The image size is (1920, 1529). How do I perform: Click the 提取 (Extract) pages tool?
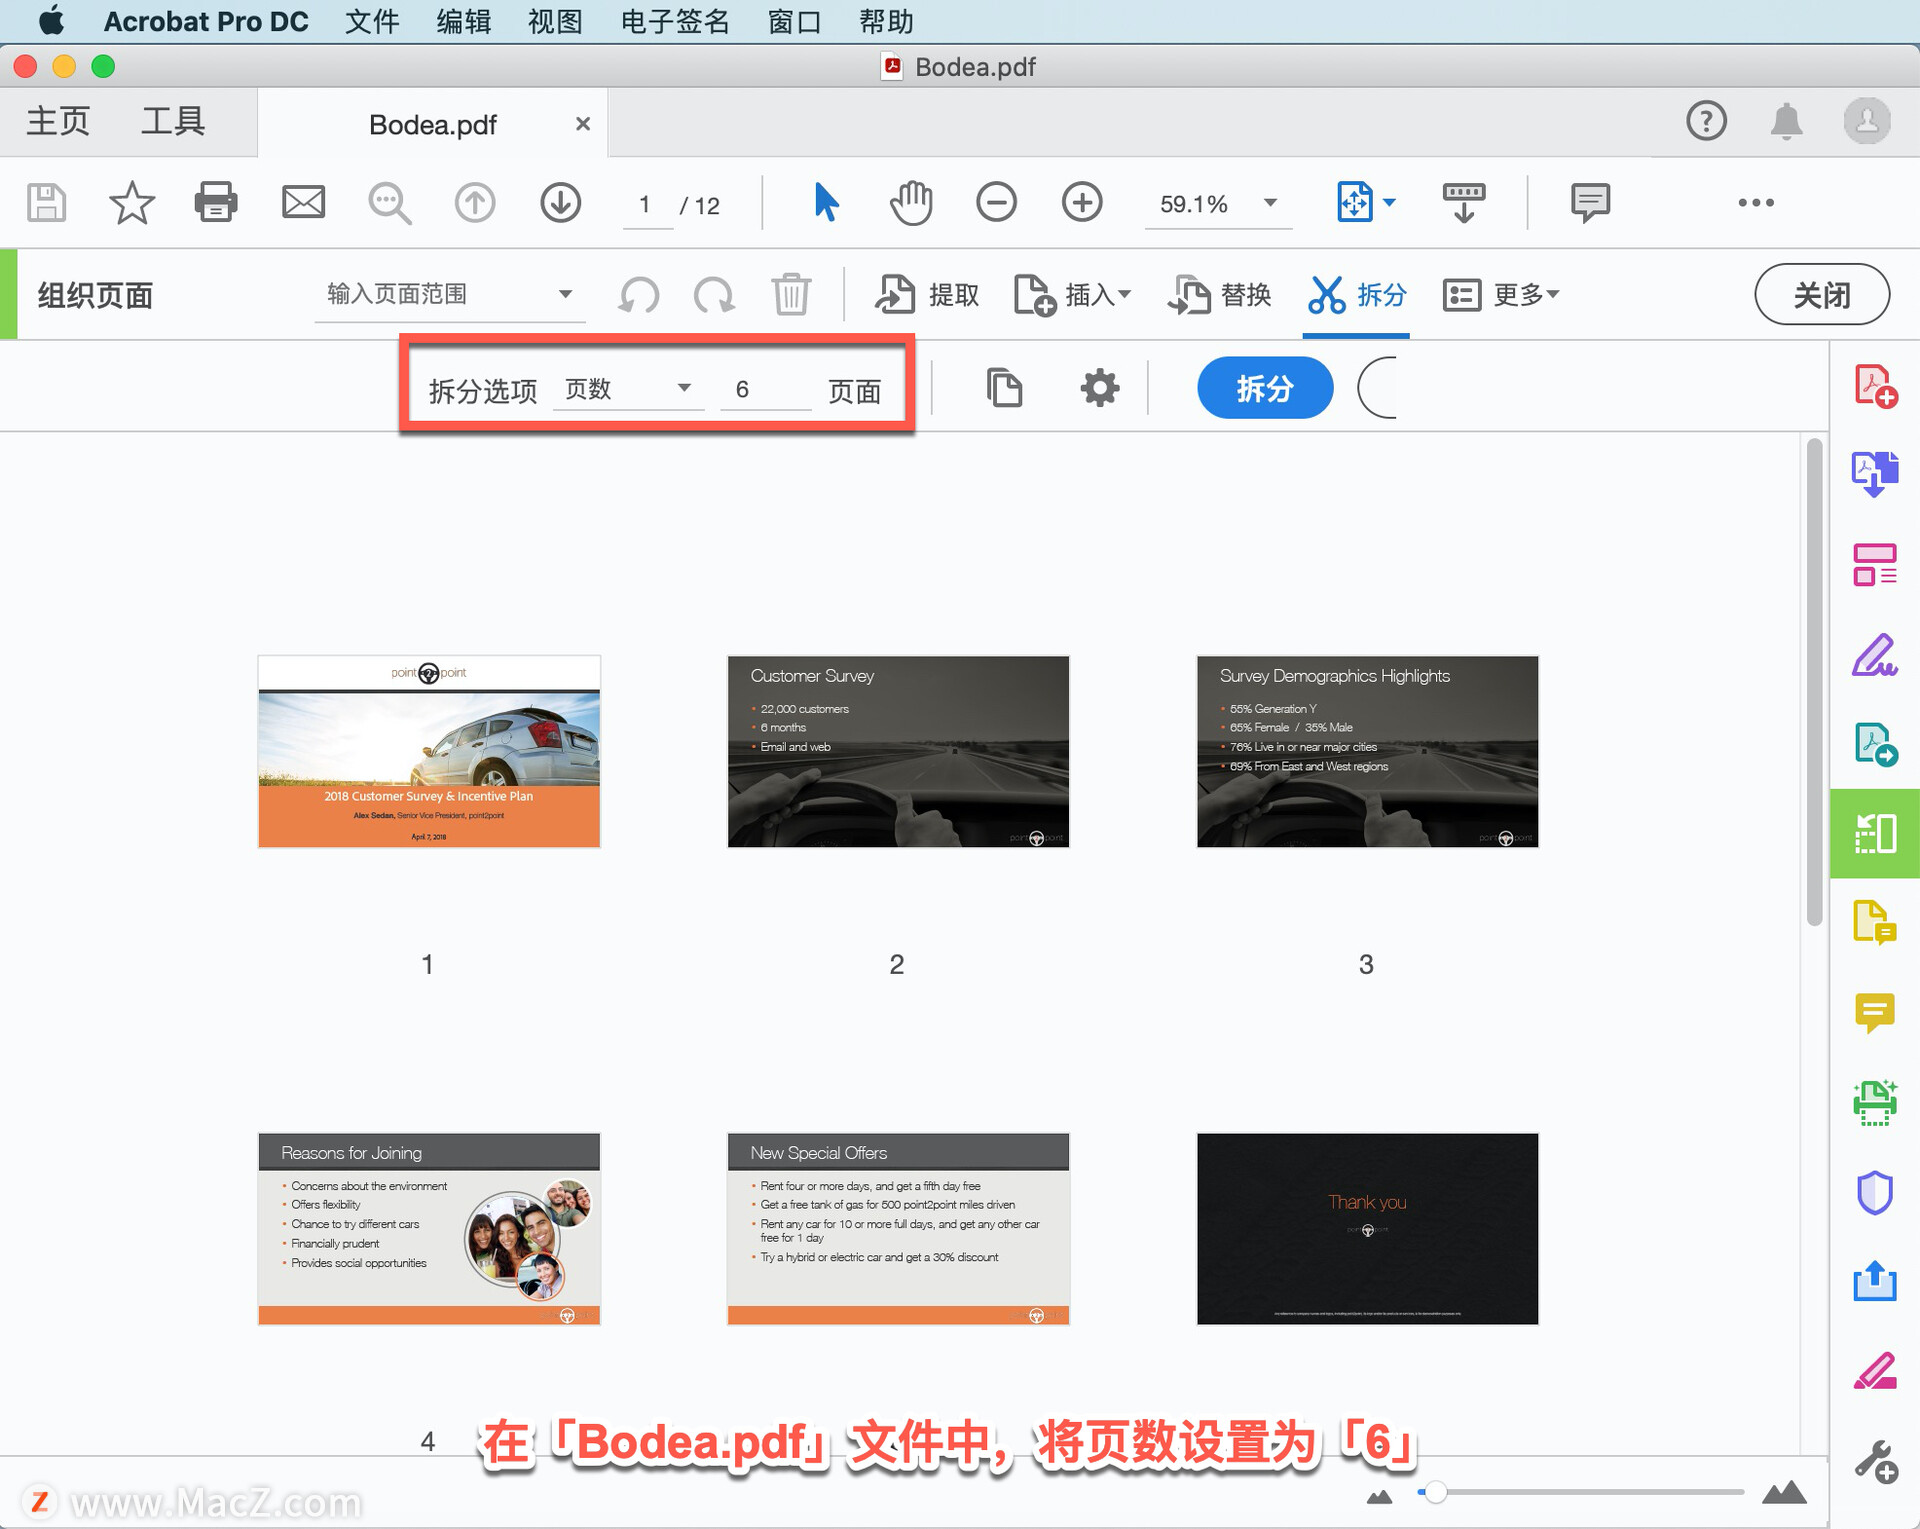click(926, 295)
